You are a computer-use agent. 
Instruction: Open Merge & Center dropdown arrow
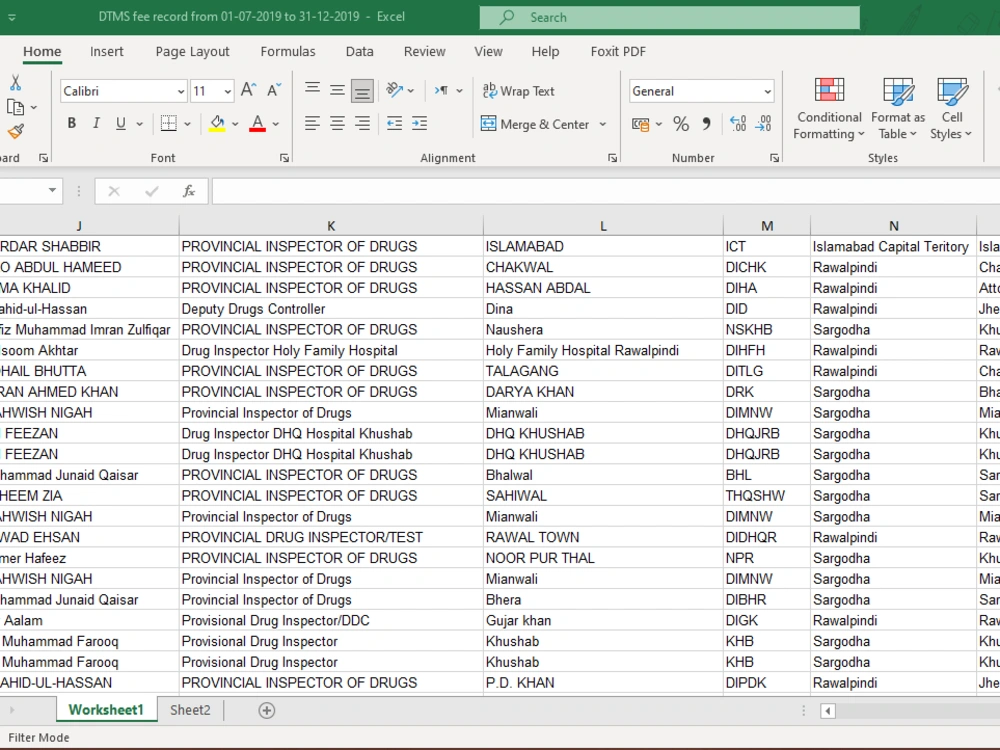pyautogui.click(x=603, y=124)
